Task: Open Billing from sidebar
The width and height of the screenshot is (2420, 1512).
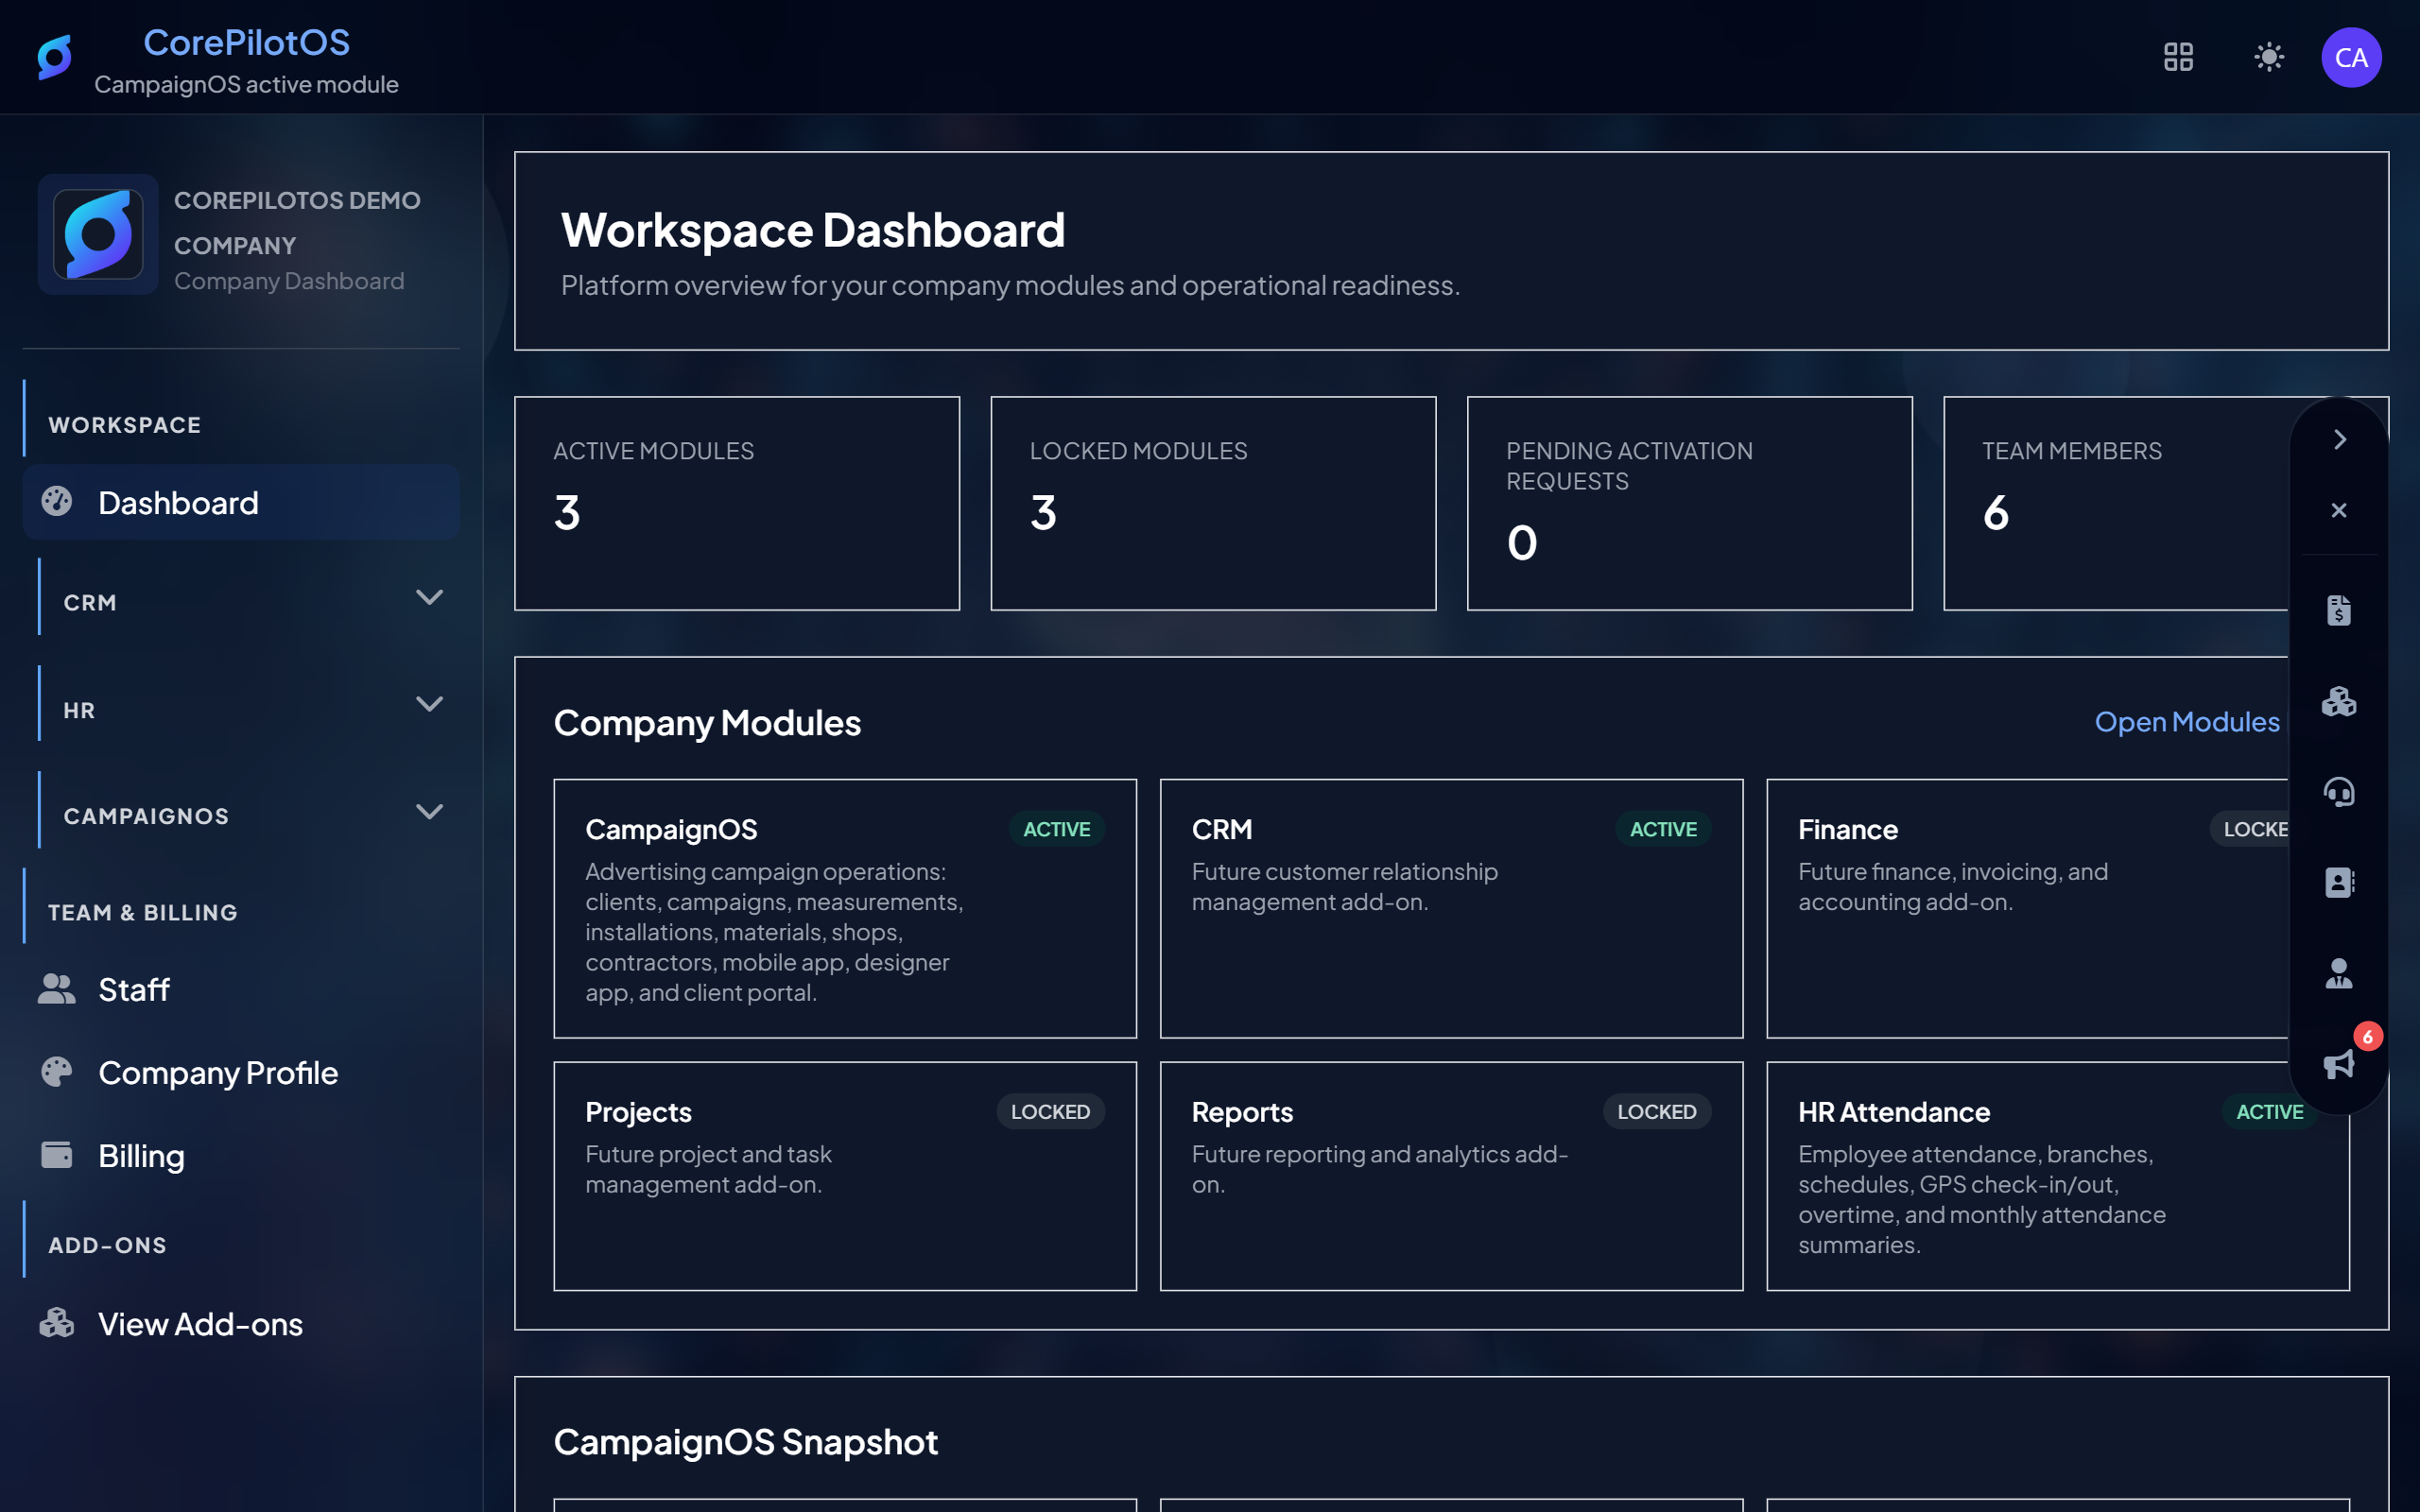Action: (x=241, y=1155)
